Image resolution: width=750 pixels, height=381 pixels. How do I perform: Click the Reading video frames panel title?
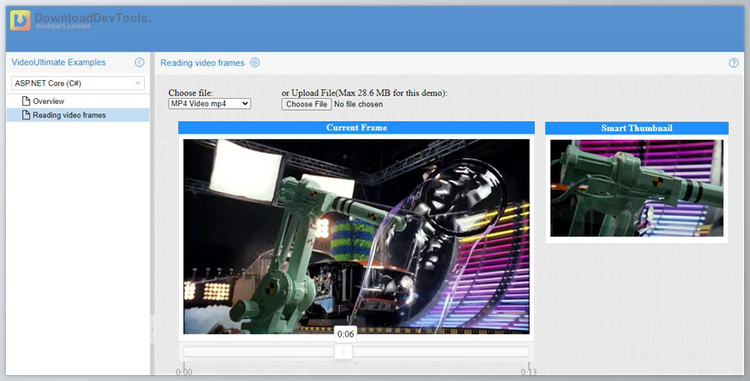click(202, 63)
